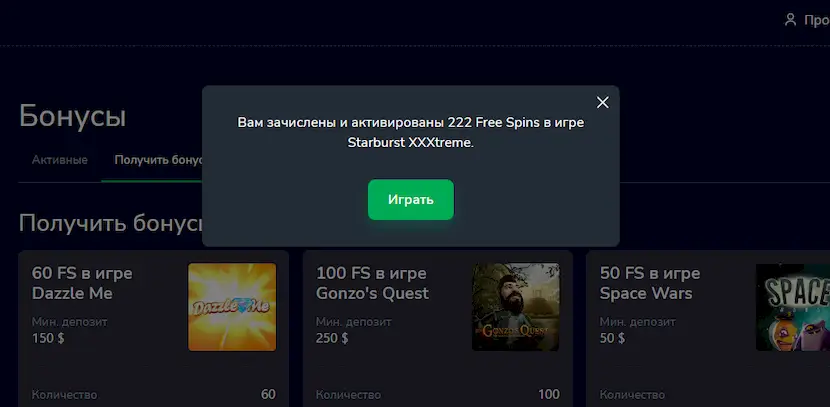Viewport: 830px width, 407px height.
Task: Click the Количество 100 row in Gonzo's Quest card
Action: point(438,395)
